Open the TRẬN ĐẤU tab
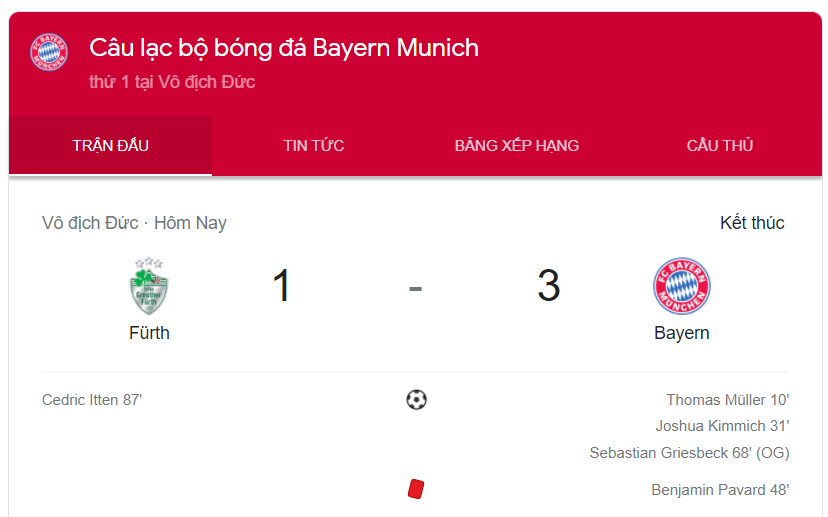828x517 pixels. (110, 146)
